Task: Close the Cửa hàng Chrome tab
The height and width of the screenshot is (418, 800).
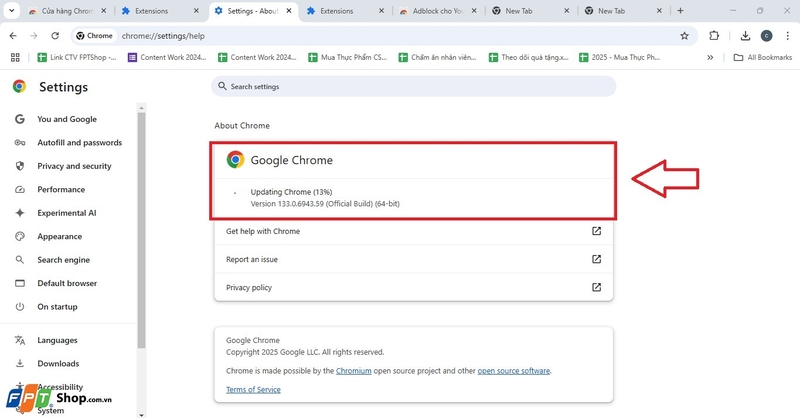Action: click(x=104, y=11)
